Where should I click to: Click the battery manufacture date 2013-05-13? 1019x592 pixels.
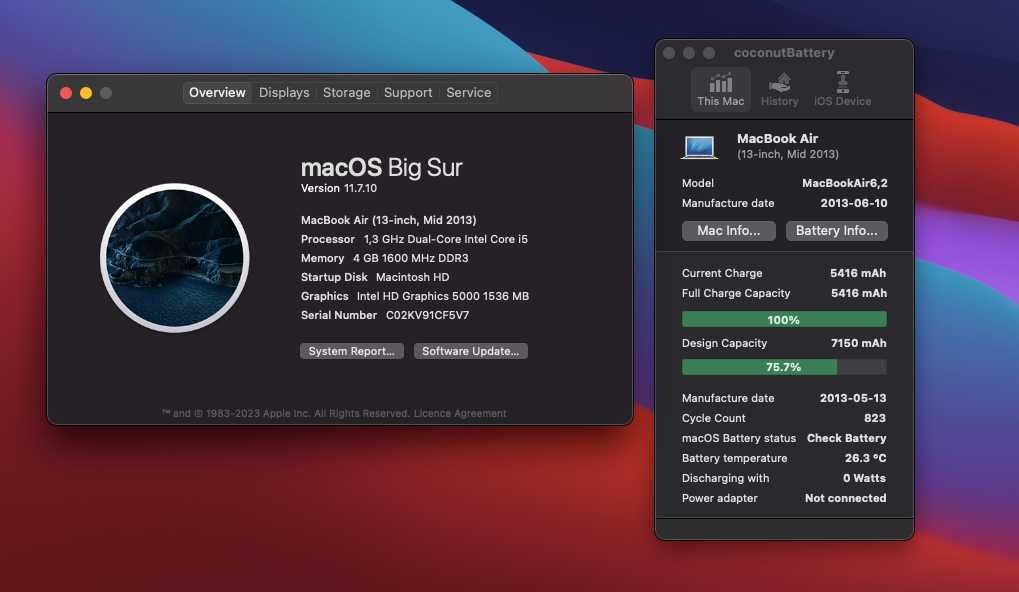[853, 398]
